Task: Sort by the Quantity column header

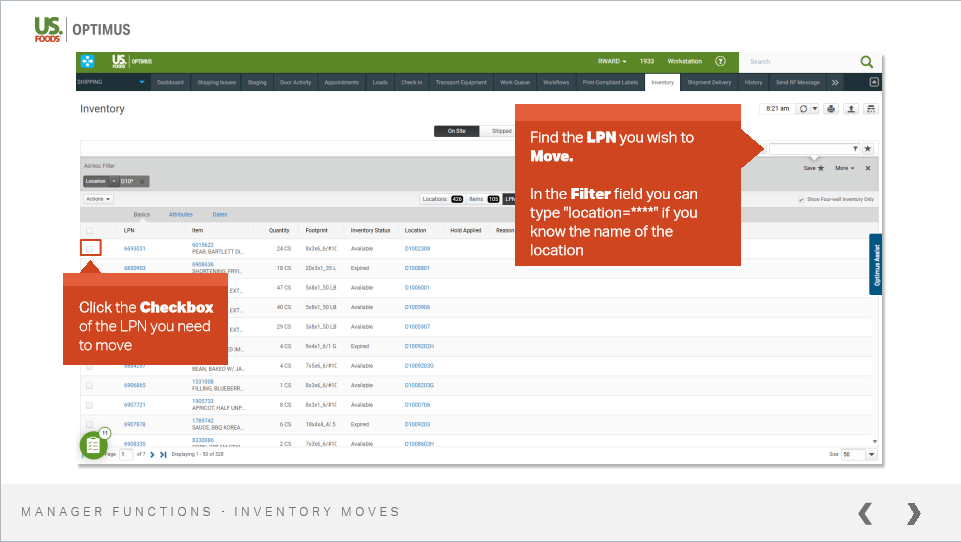Action: [x=279, y=231]
